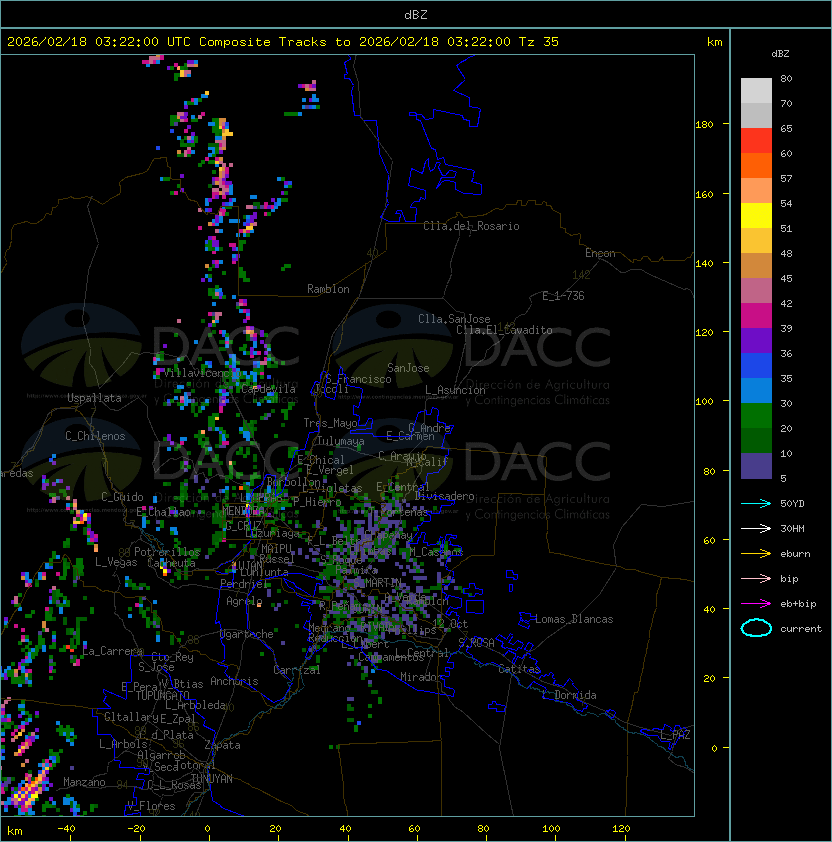Click the cyan 'current' ellipse legend symbol
The image size is (832, 842).
[756, 628]
